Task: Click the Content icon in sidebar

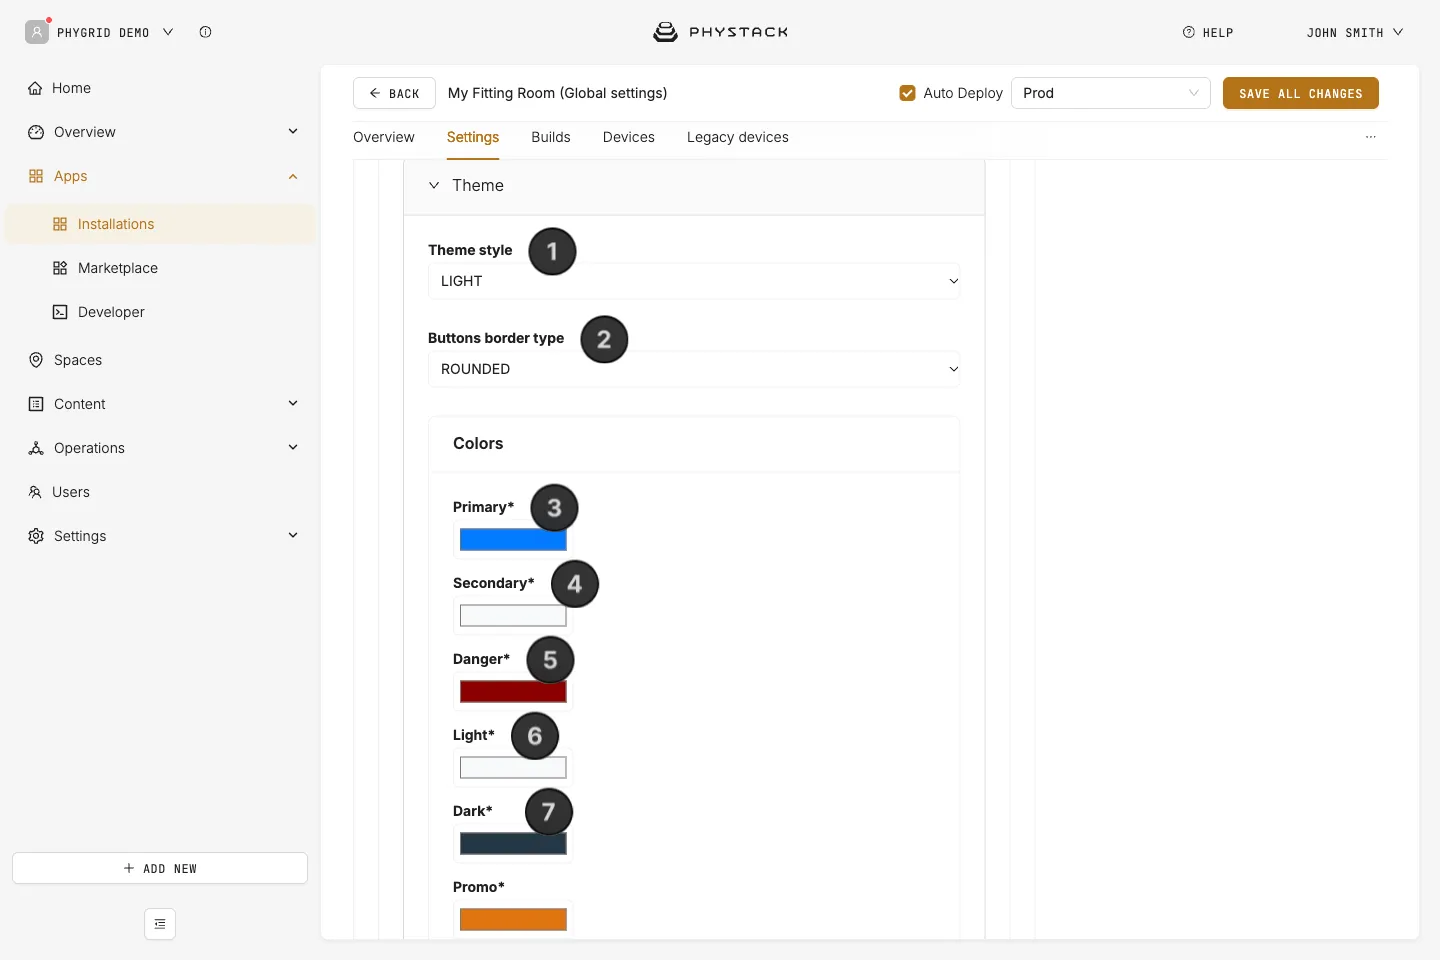Action: point(36,404)
